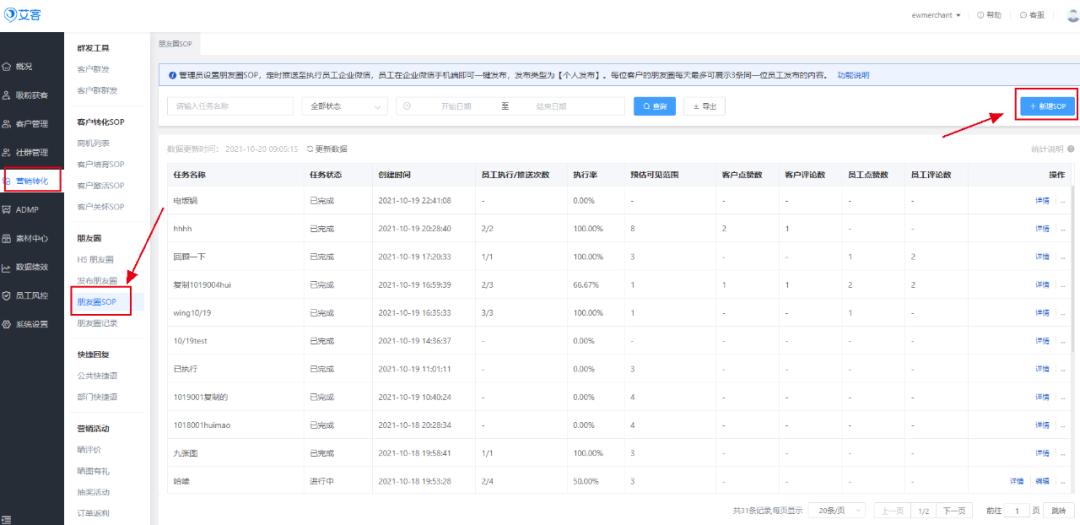Open 数据绩效 in the sidebar
This screenshot has height=525, width=1080.
8,267
